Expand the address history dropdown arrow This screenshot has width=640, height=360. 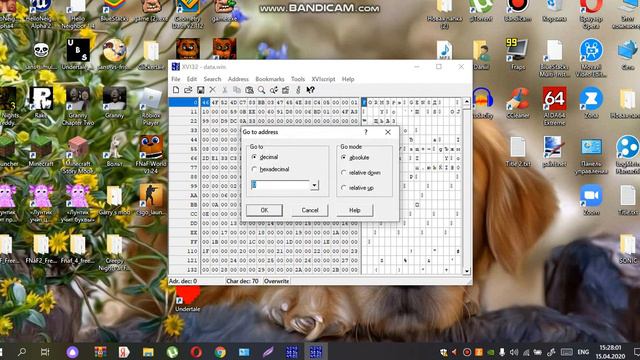[314, 185]
